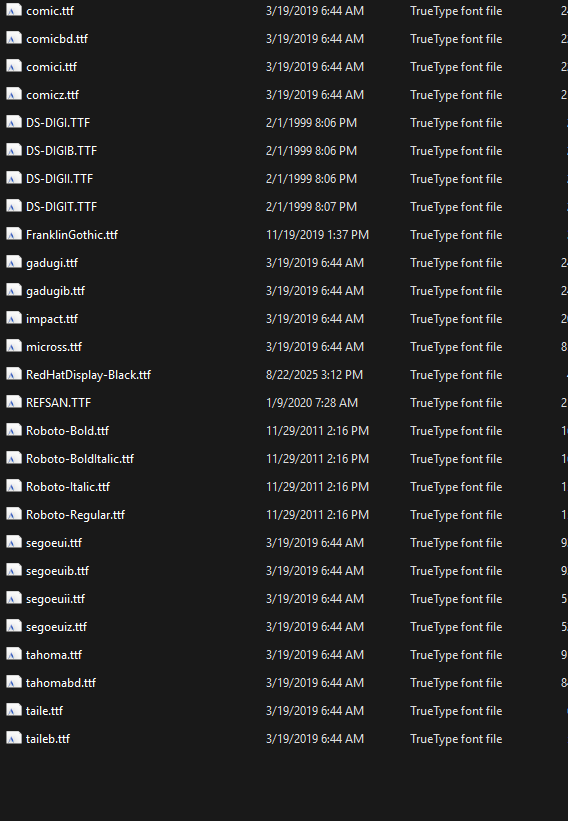Click the segoeui.ttf font icon
The image size is (568, 821).
14,542
